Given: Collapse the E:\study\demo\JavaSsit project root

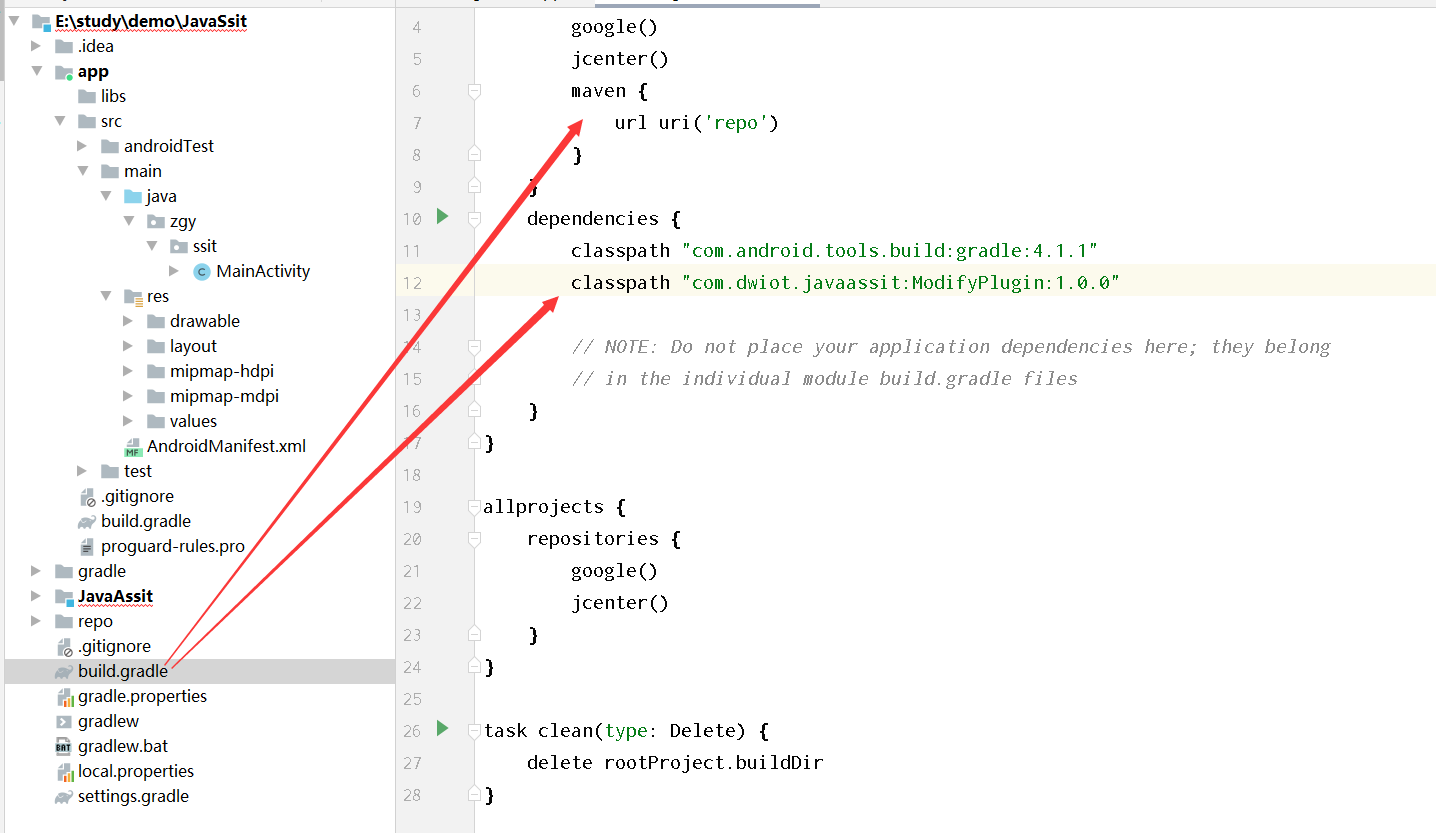Looking at the screenshot, I should (14, 20).
